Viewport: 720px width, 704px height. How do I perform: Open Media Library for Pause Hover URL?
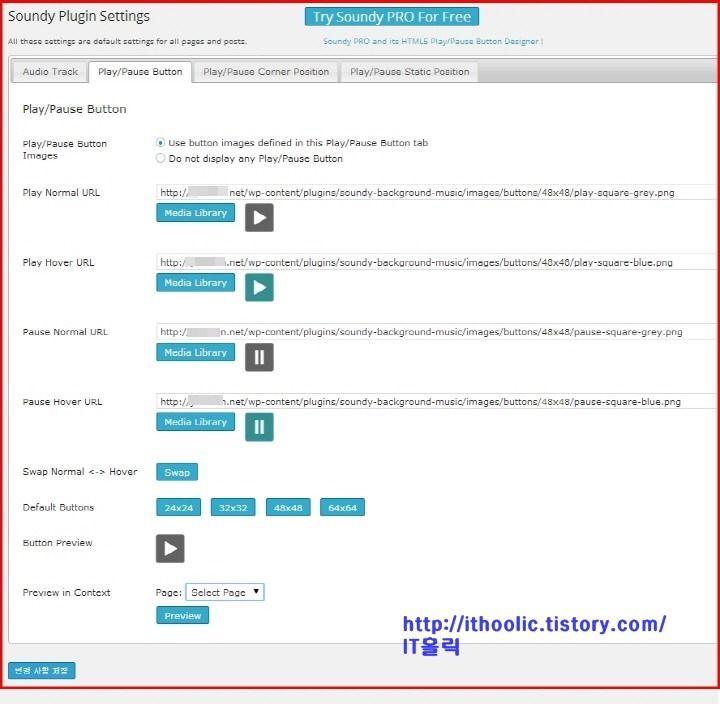[x=196, y=422]
